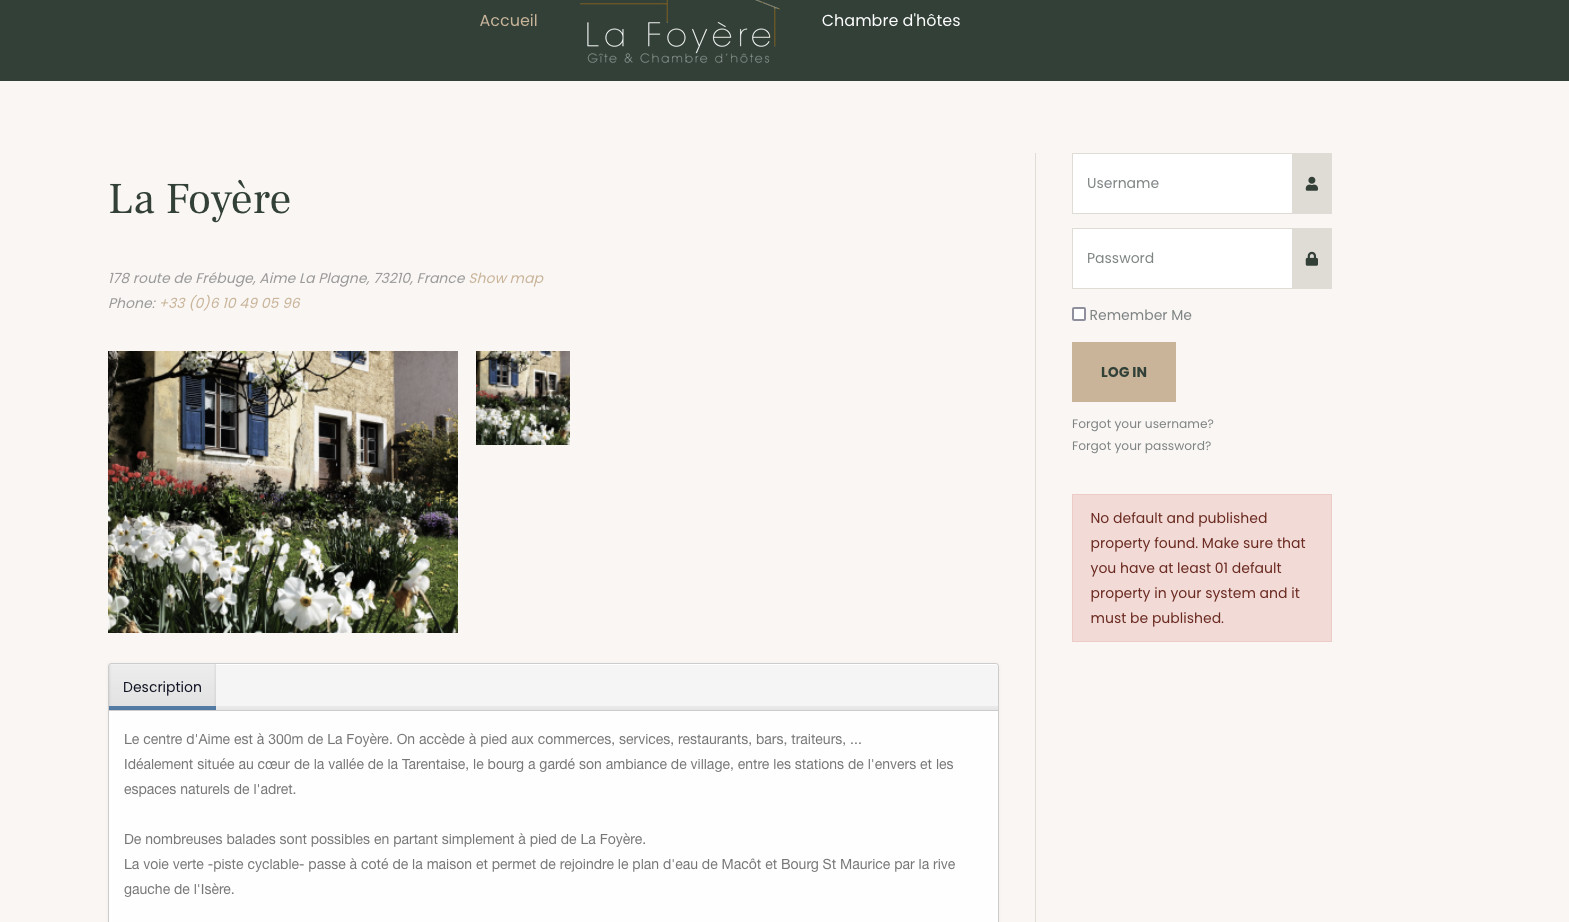Focus the Username input field
This screenshot has width=1569, height=922.
click(x=1182, y=183)
